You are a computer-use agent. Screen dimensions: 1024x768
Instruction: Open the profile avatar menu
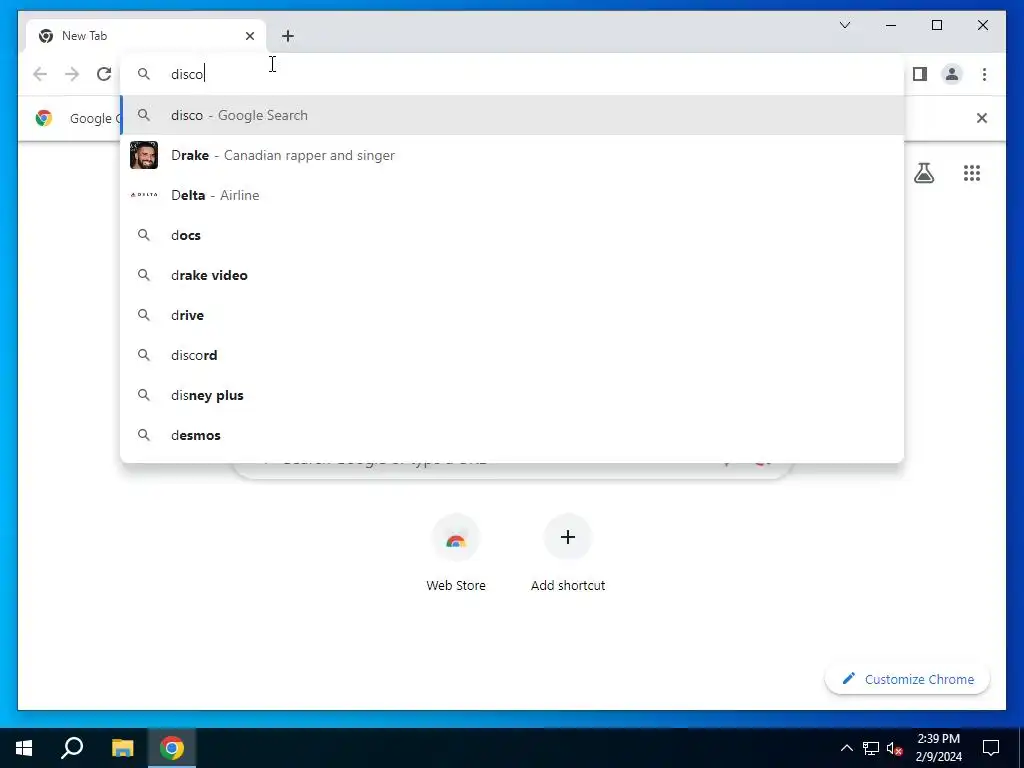click(x=952, y=74)
